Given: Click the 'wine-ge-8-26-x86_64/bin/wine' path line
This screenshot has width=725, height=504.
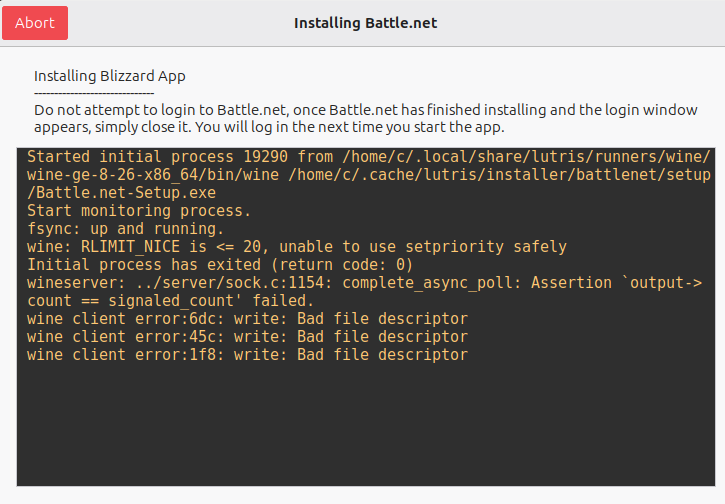Looking at the screenshot, I should tap(368, 175).
